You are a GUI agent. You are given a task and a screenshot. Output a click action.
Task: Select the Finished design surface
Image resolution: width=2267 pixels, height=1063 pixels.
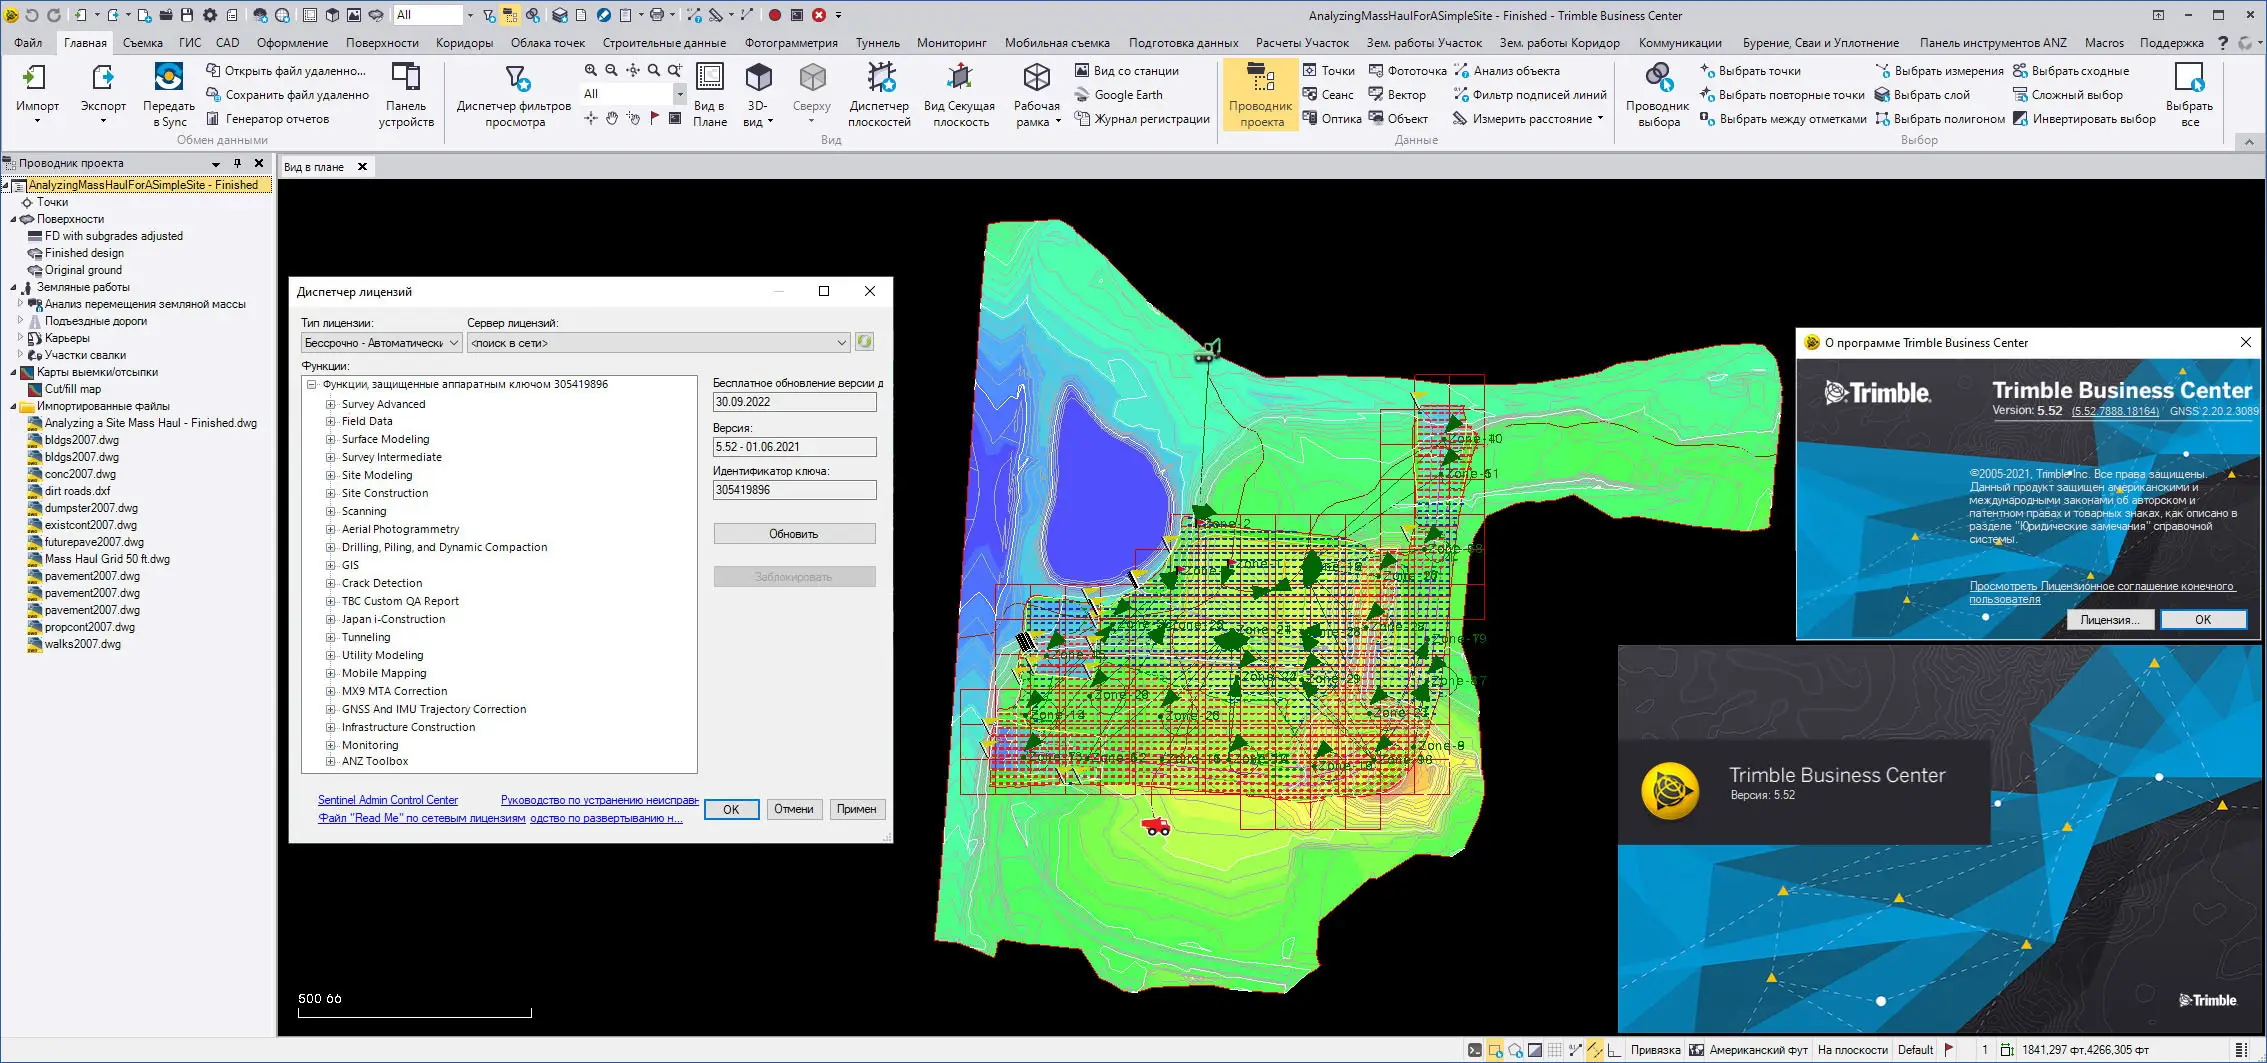click(x=84, y=253)
